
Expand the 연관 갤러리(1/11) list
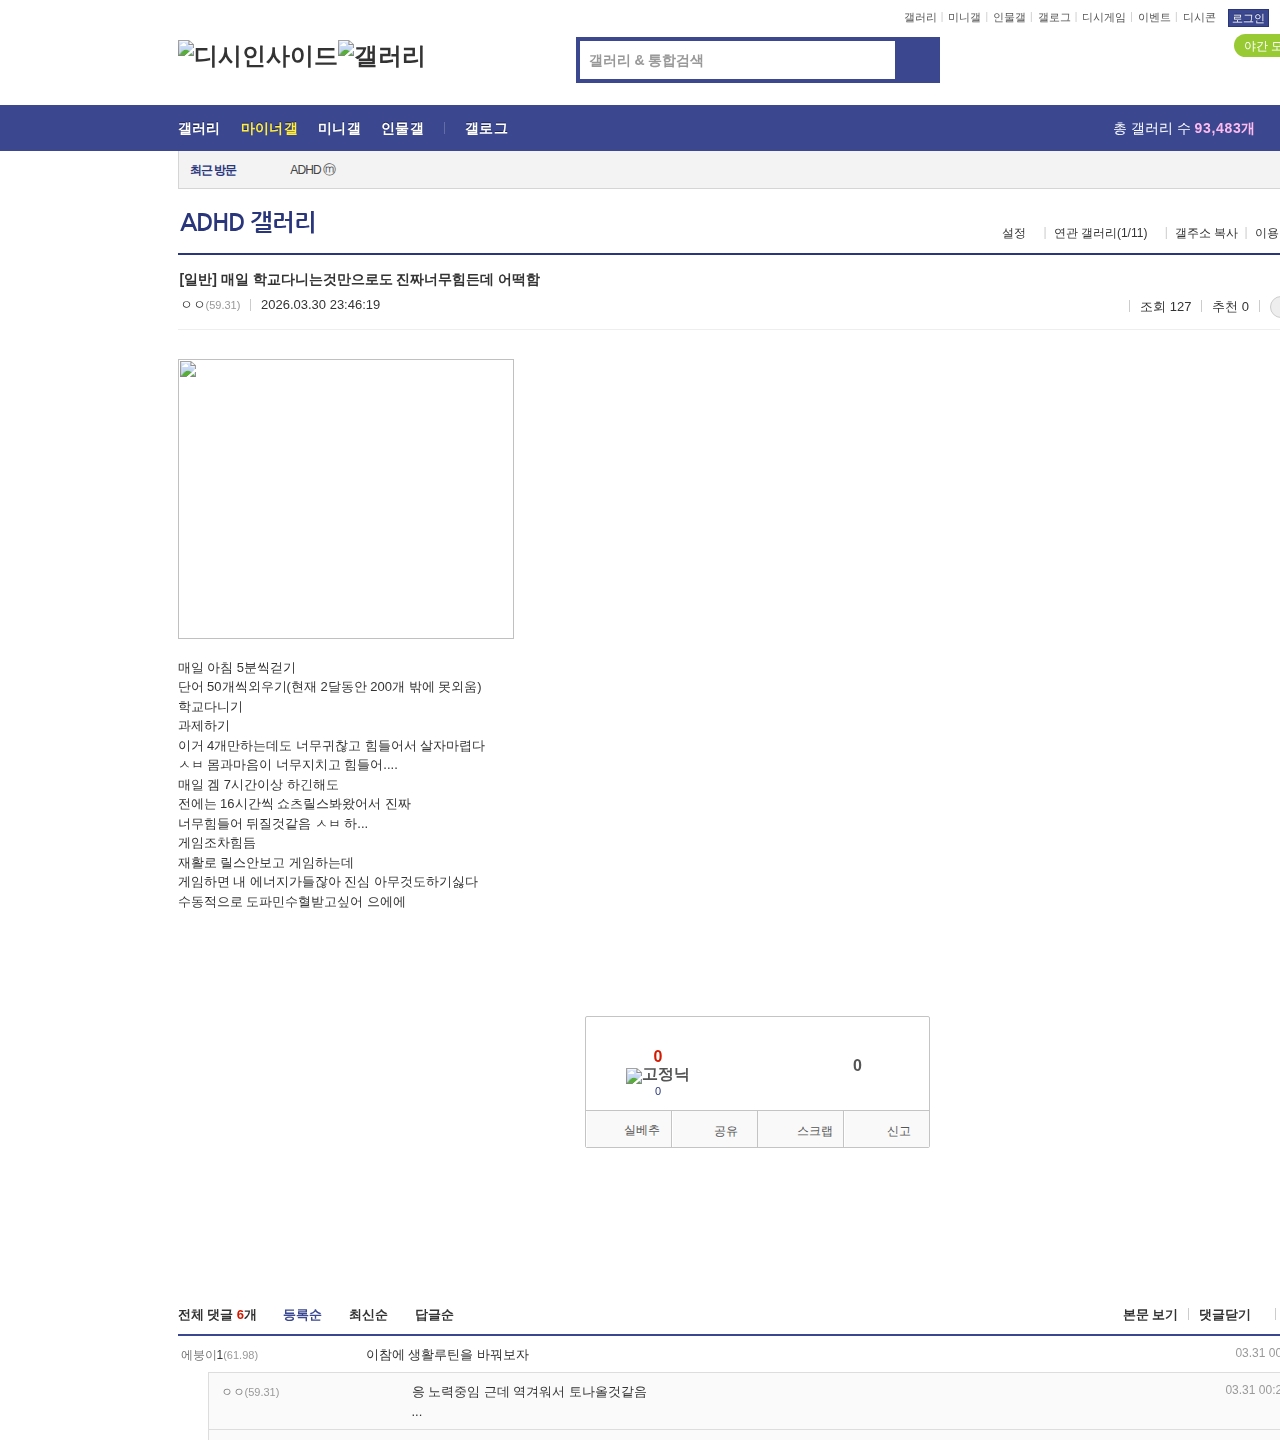pos(1100,233)
